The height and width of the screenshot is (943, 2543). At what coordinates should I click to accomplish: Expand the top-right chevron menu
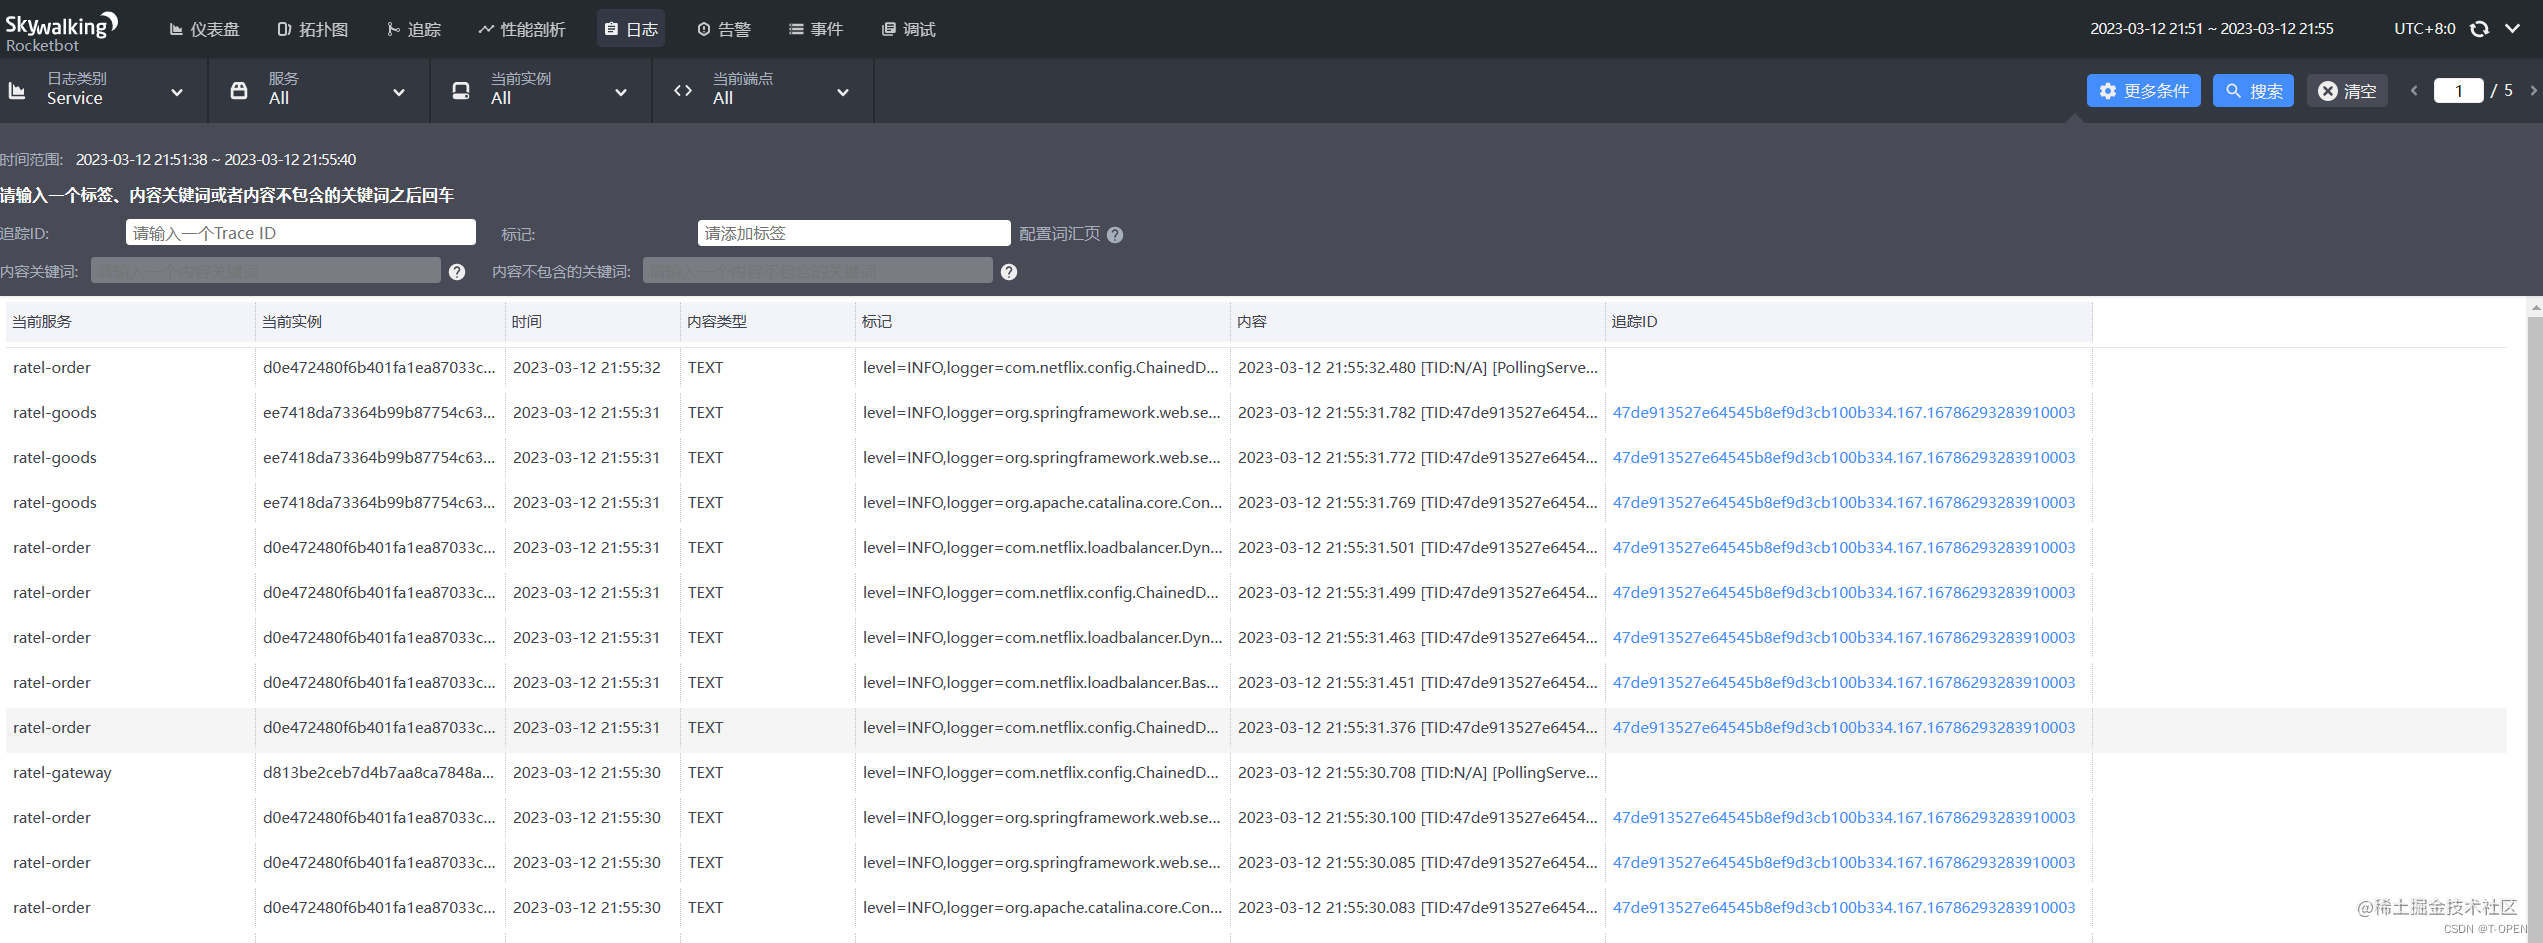2512,29
